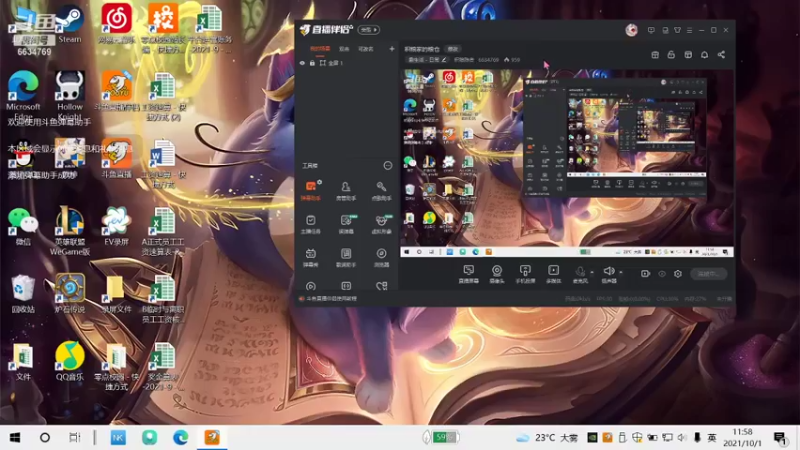Switch to the third scene tab
The image size is (800, 450).
click(x=366, y=49)
